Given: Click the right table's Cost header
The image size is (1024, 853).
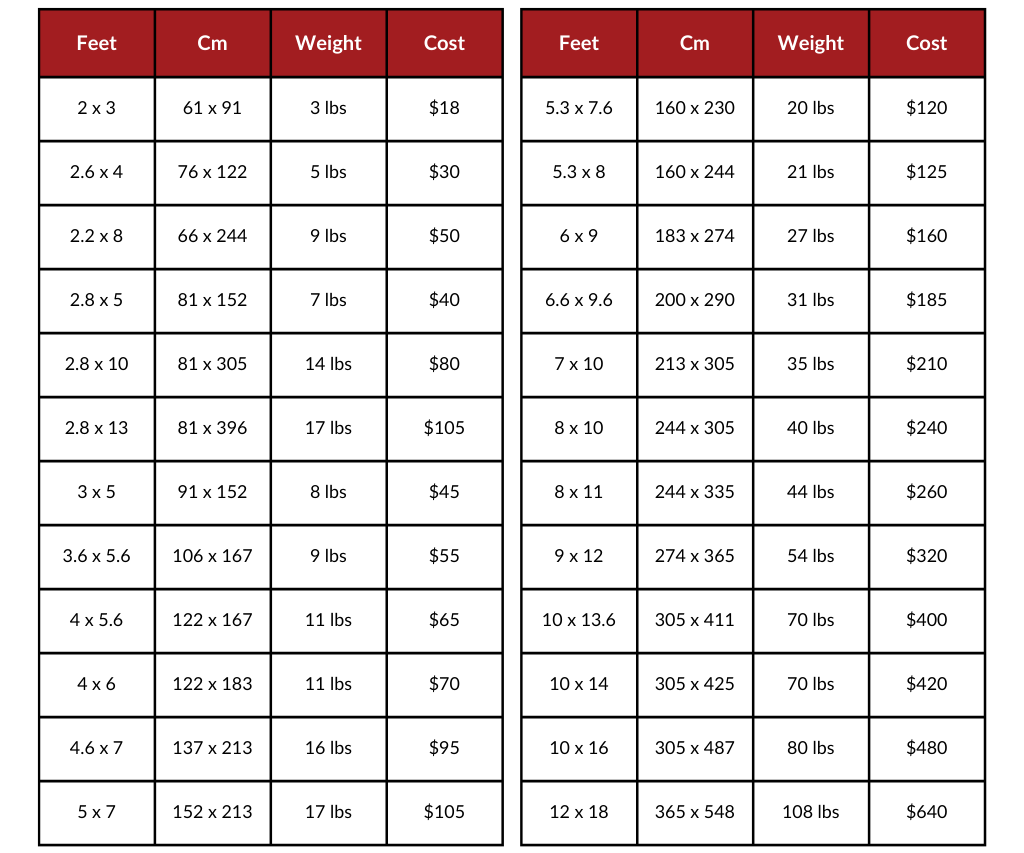Looking at the screenshot, I should [926, 43].
